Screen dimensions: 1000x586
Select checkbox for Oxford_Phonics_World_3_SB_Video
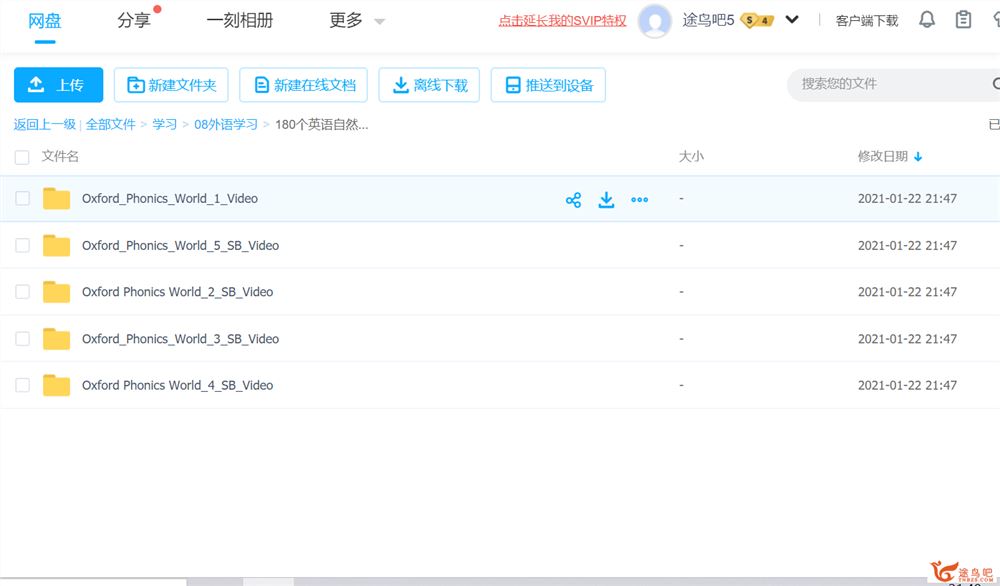(22, 339)
